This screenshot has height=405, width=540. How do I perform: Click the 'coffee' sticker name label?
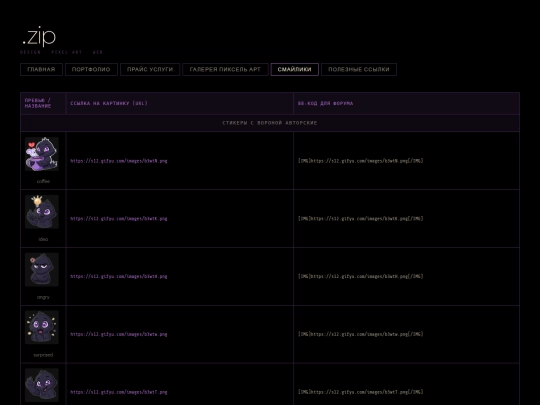click(x=43, y=181)
